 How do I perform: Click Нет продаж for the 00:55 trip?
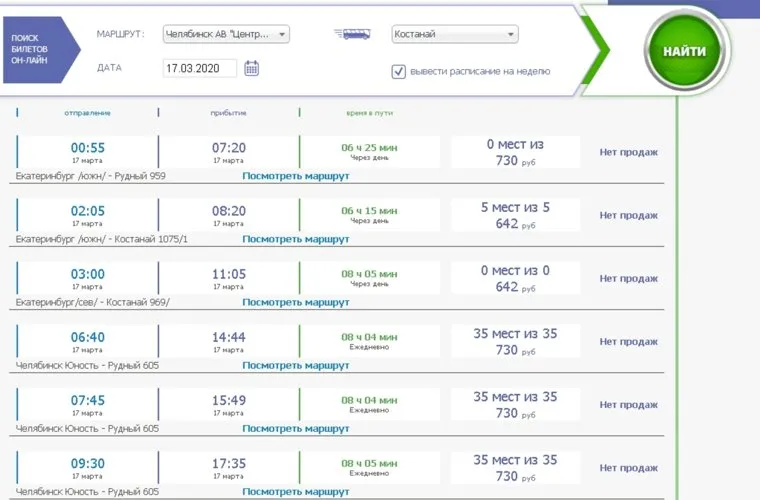pyautogui.click(x=628, y=152)
